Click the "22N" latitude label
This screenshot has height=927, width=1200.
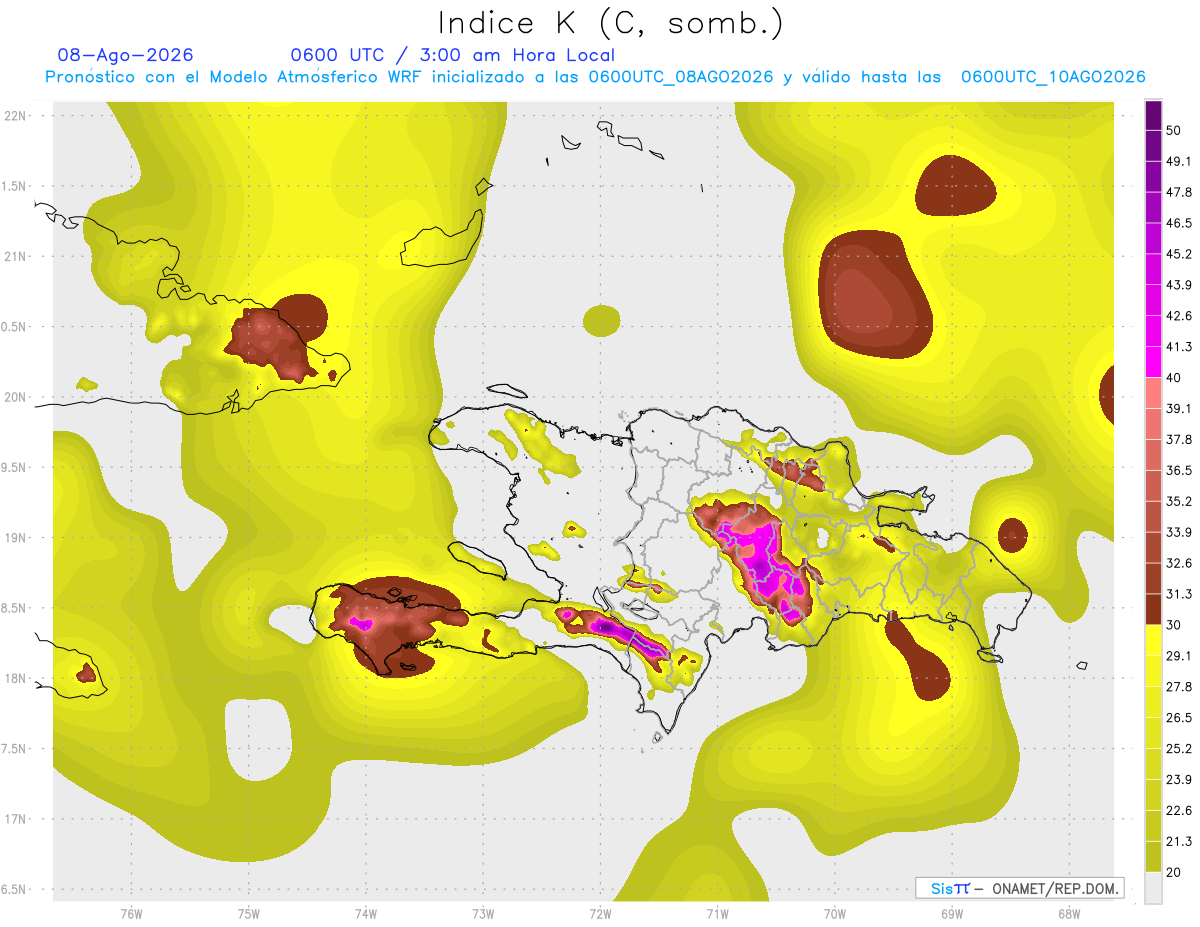(15, 116)
